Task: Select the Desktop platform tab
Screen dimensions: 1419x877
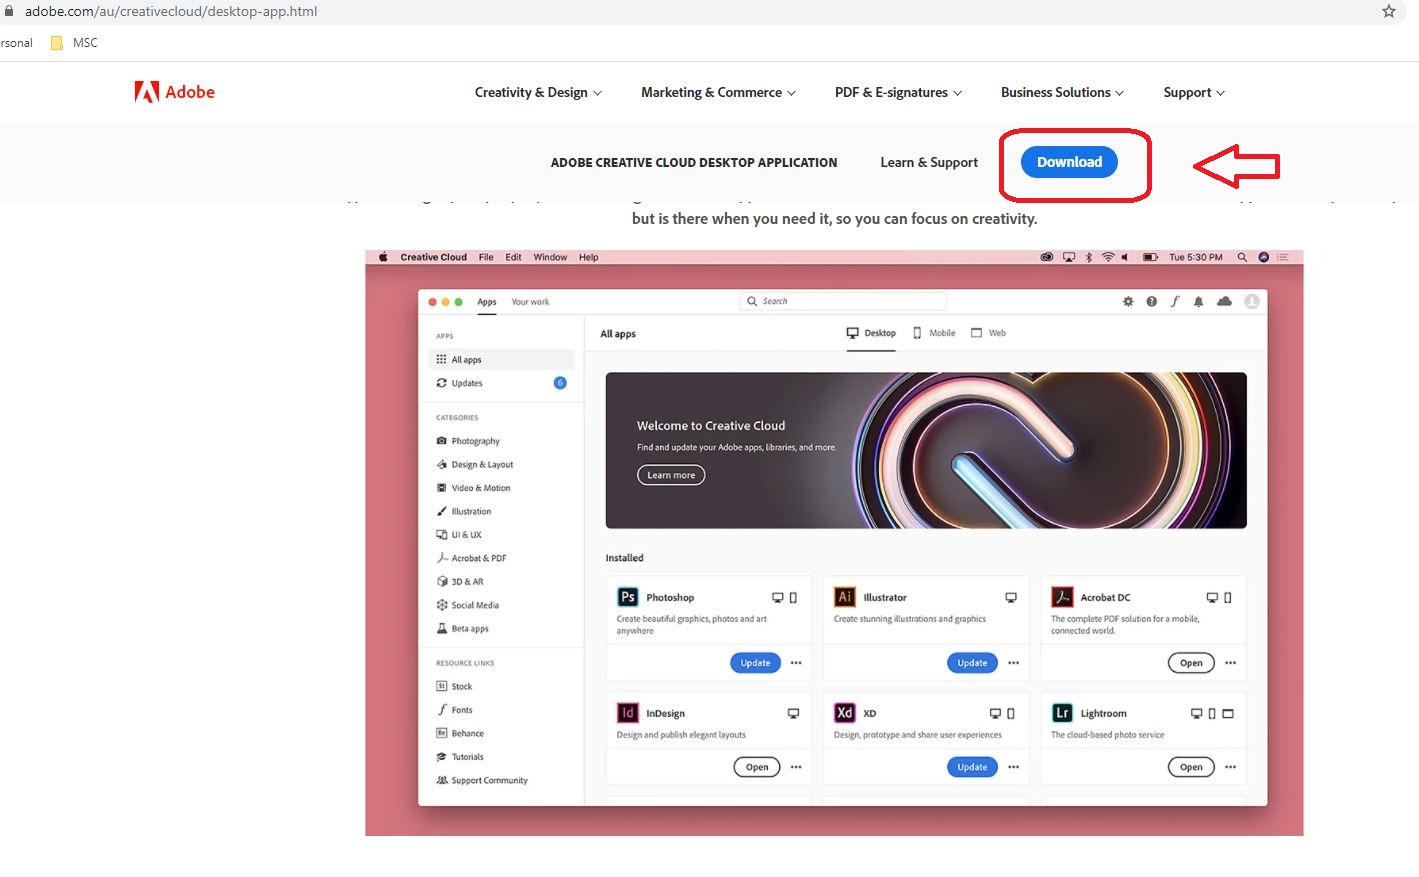Action: point(871,333)
